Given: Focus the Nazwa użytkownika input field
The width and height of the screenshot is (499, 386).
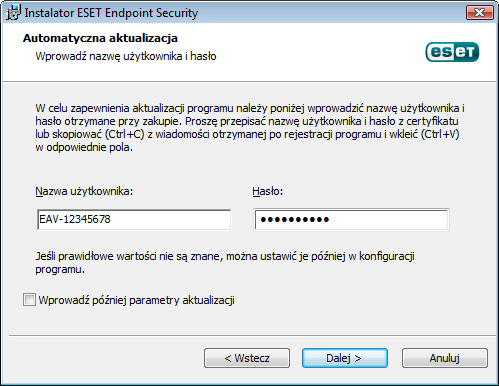Looking at the screenshot, I should [134, 219].
